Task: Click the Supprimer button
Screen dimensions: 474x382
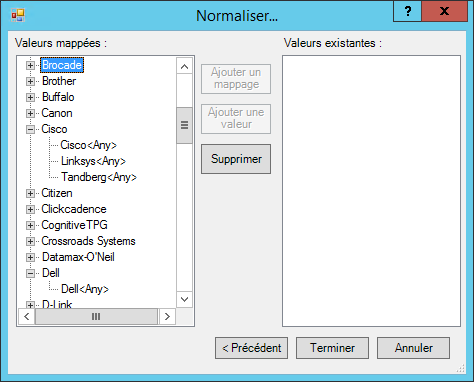Action: [x=236, y=159]
